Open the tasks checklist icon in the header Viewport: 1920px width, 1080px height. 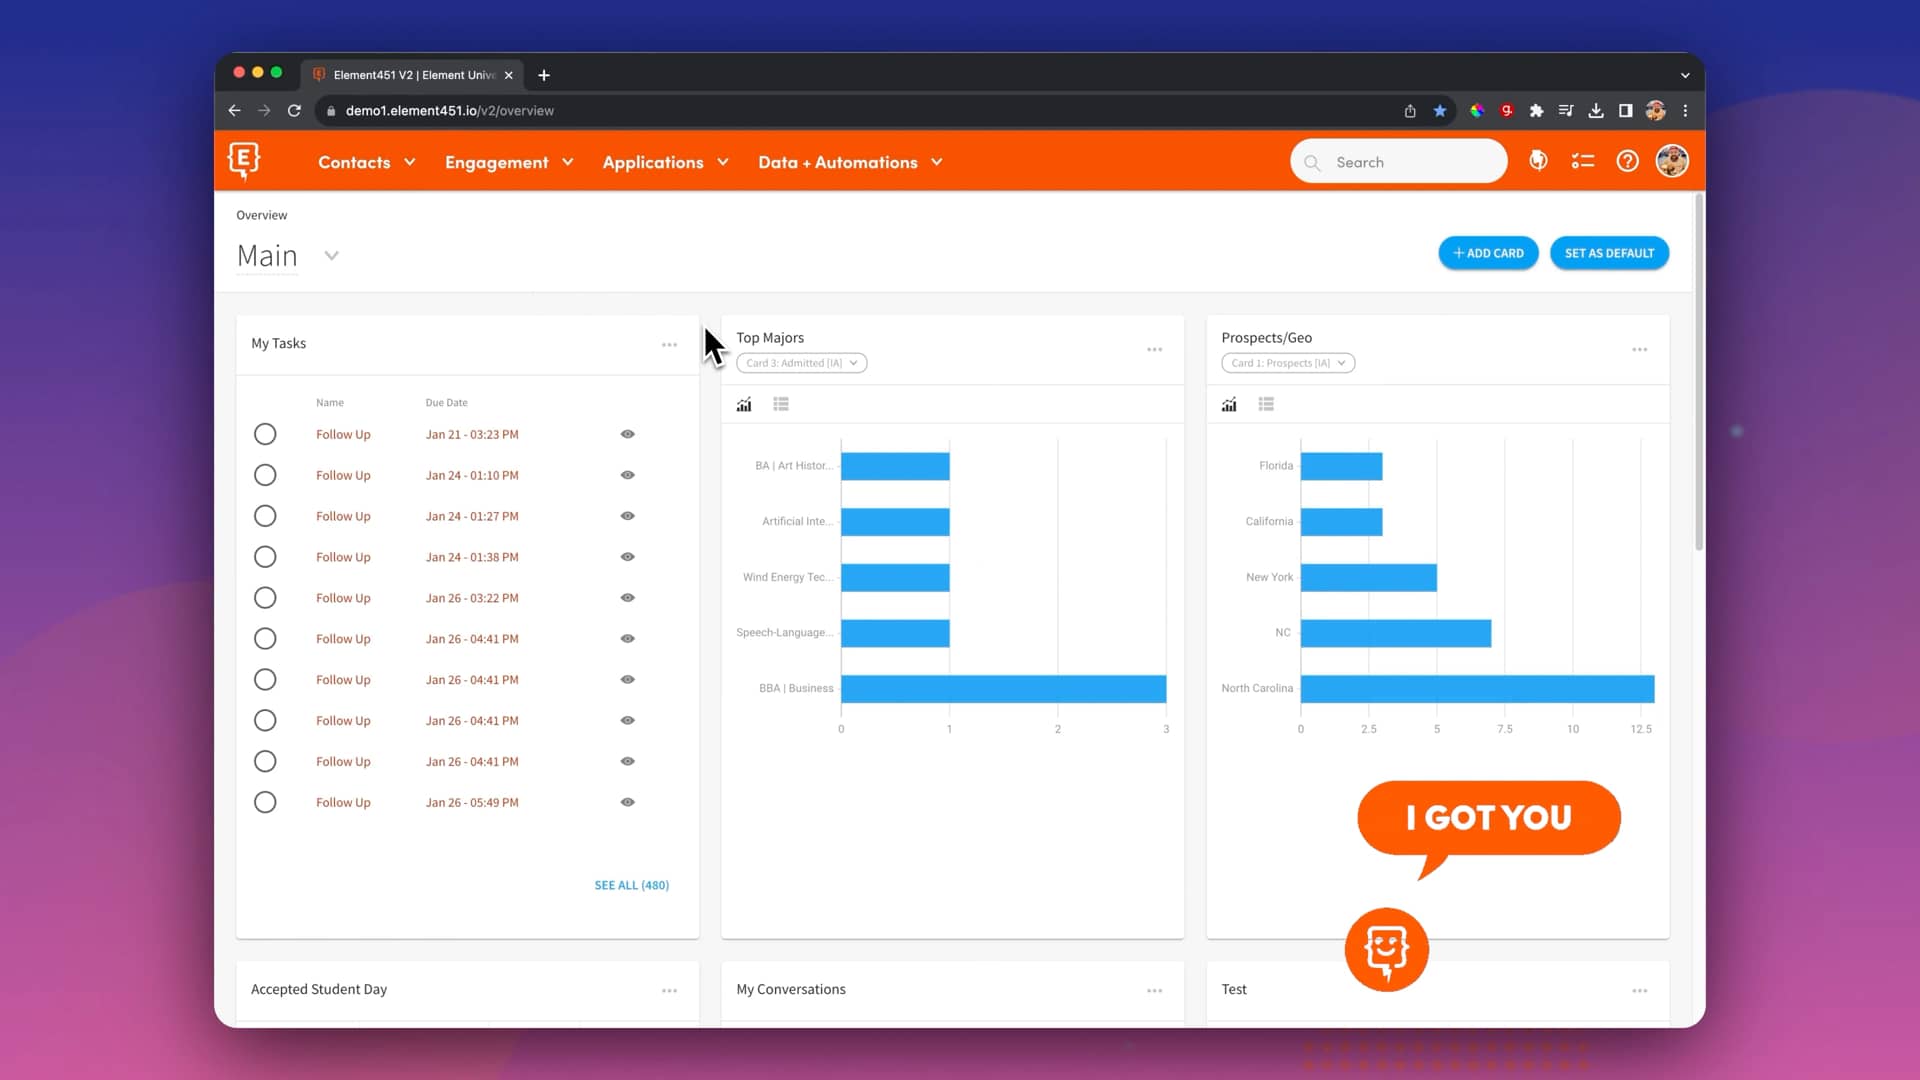(1582, 160)
